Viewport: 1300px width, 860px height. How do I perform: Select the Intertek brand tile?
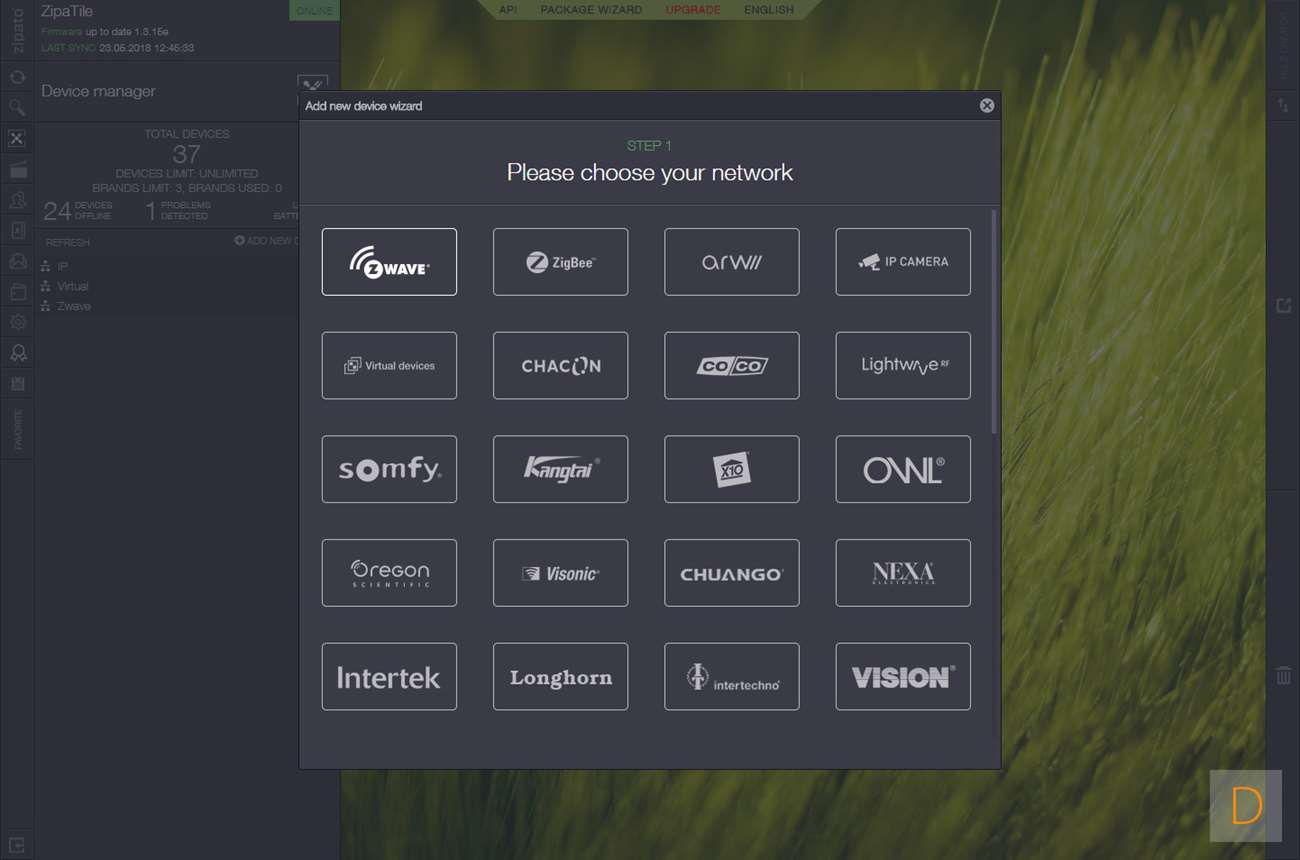(x=389, y=677)
